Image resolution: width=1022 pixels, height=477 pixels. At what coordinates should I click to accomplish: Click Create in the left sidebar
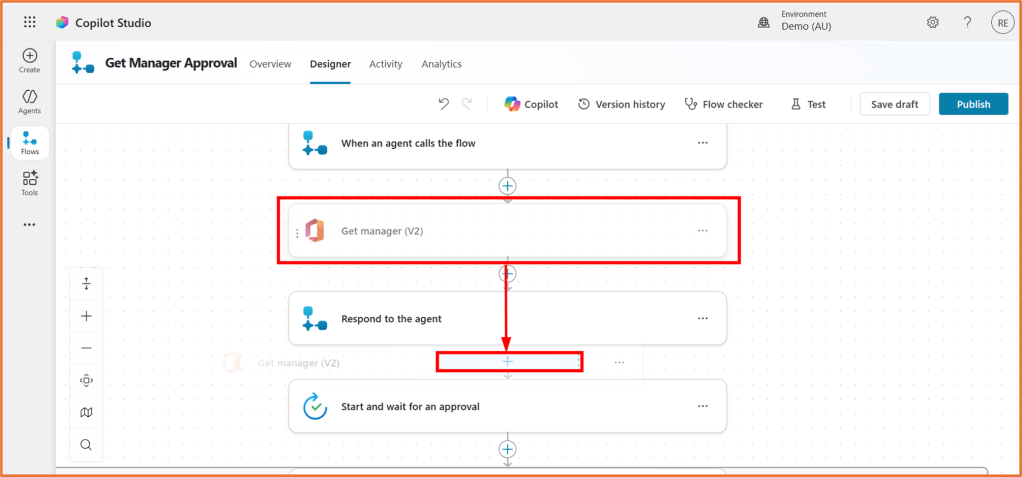coord(29,61)
